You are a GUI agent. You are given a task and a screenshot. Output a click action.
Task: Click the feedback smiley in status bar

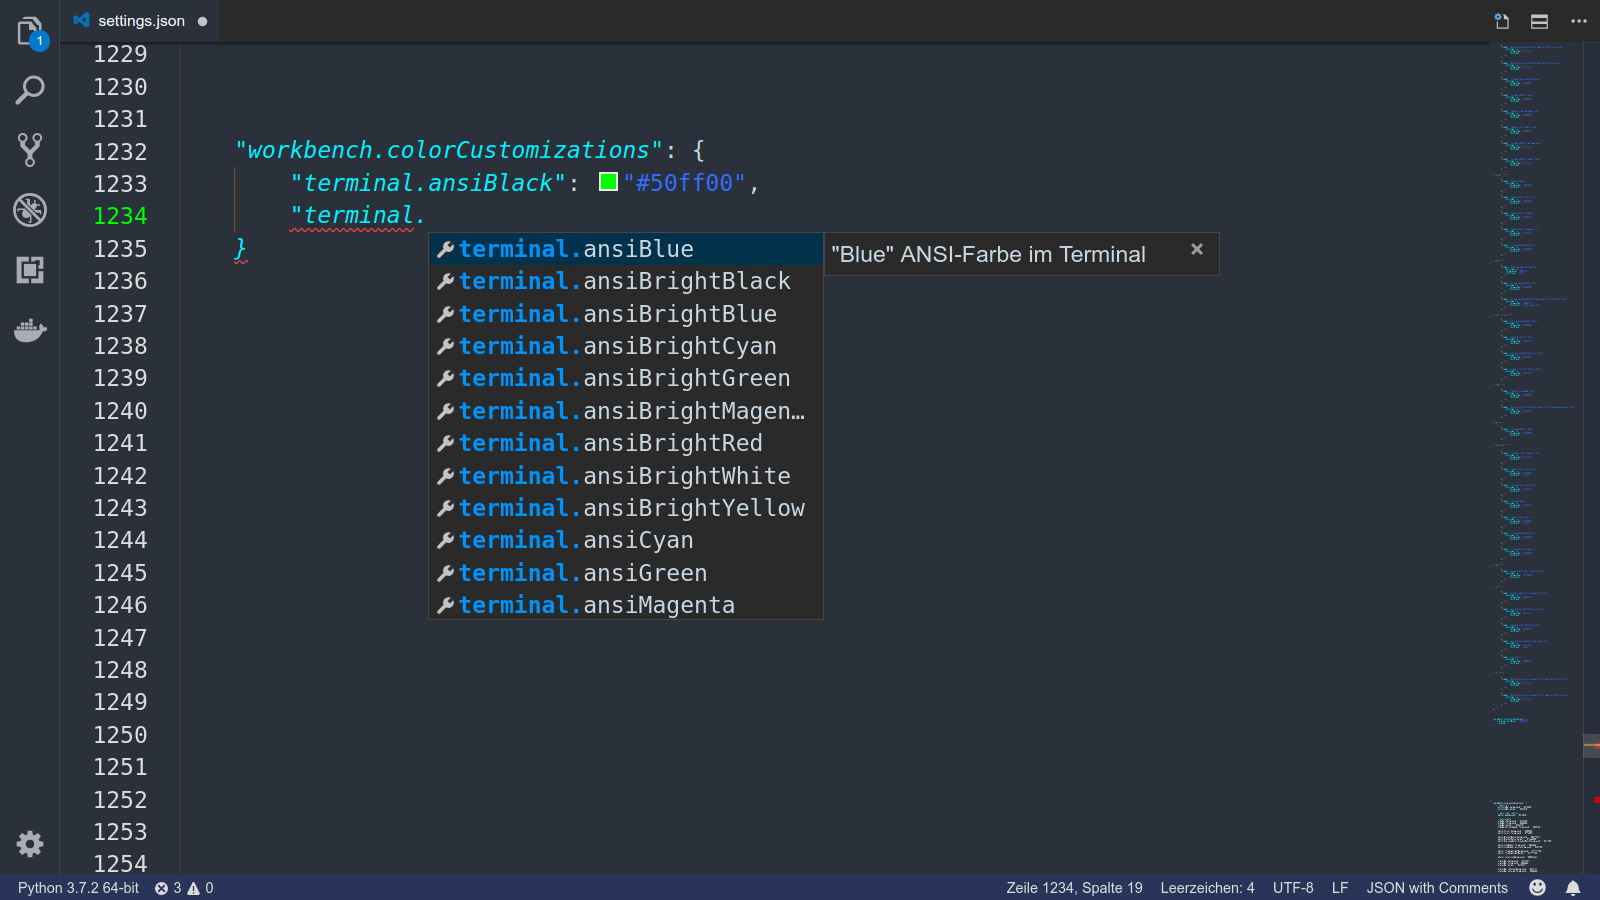click(1538, 888)
